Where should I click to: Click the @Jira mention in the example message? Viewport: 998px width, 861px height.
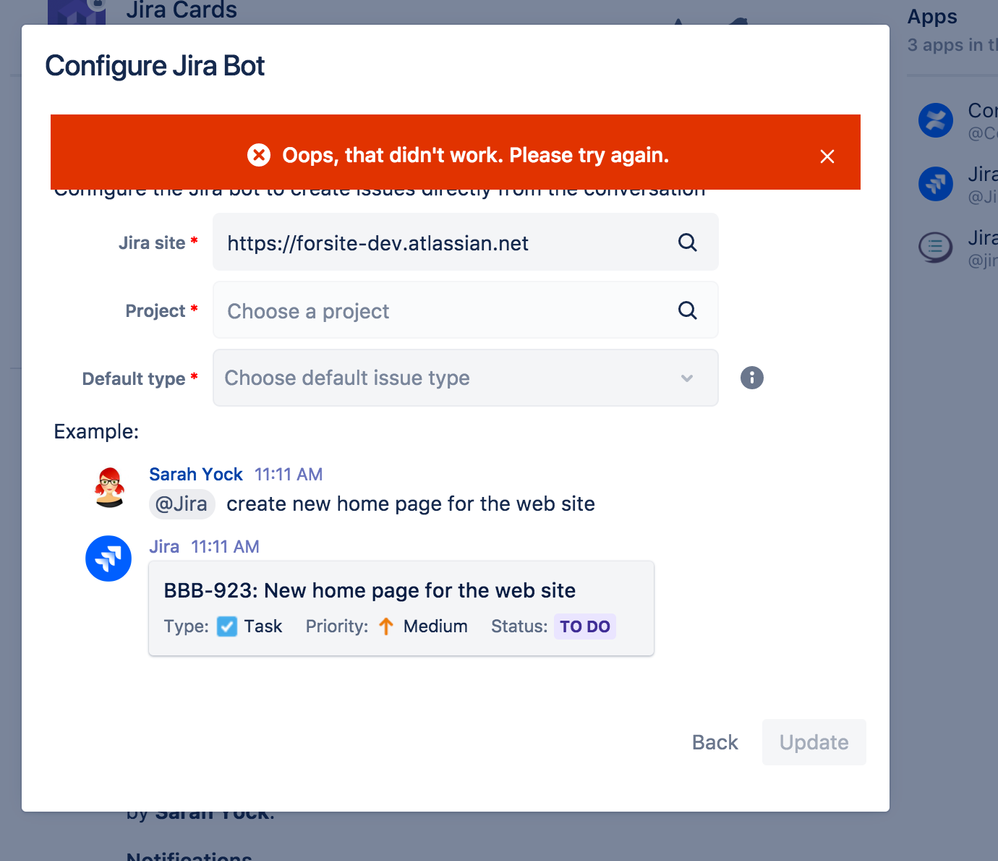pyautogui.click(x=181, y=504)
